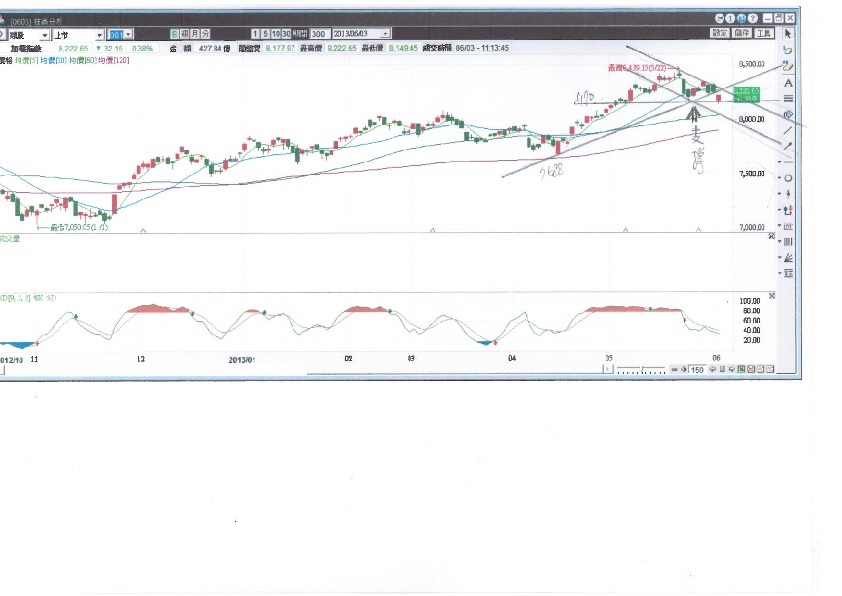Screen dimensions: 842x596
Task: Switch to weekly 週 period
Action: (x=185, y=34)
